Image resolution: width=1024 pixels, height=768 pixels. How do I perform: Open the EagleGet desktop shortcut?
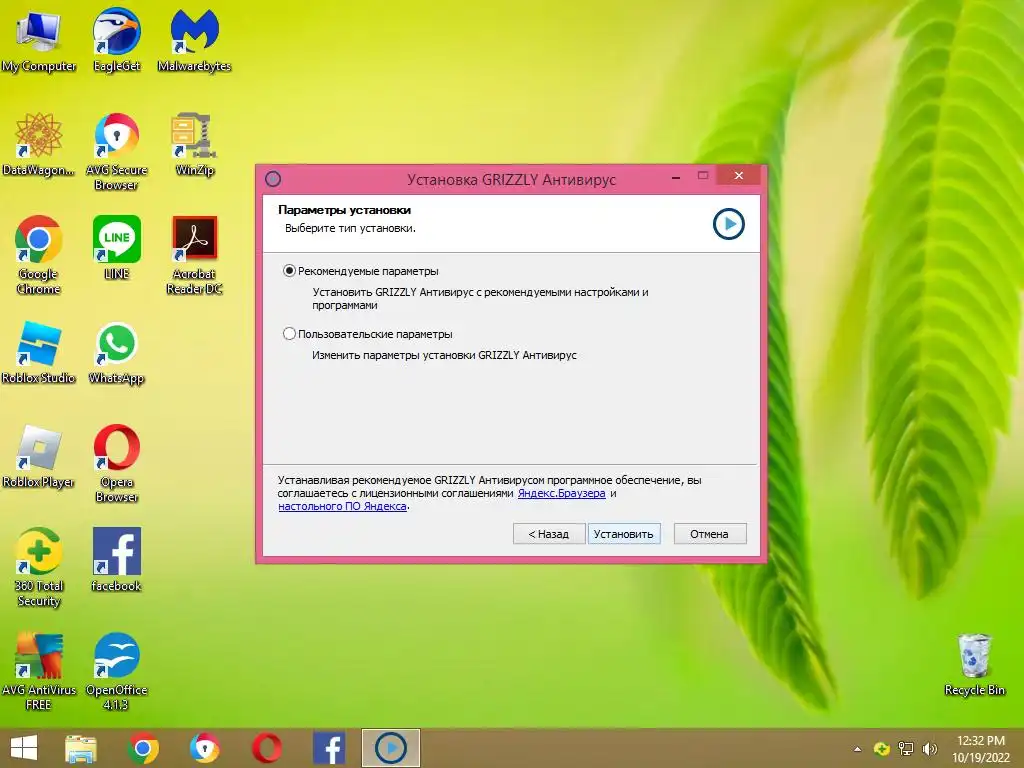[117, 40]
